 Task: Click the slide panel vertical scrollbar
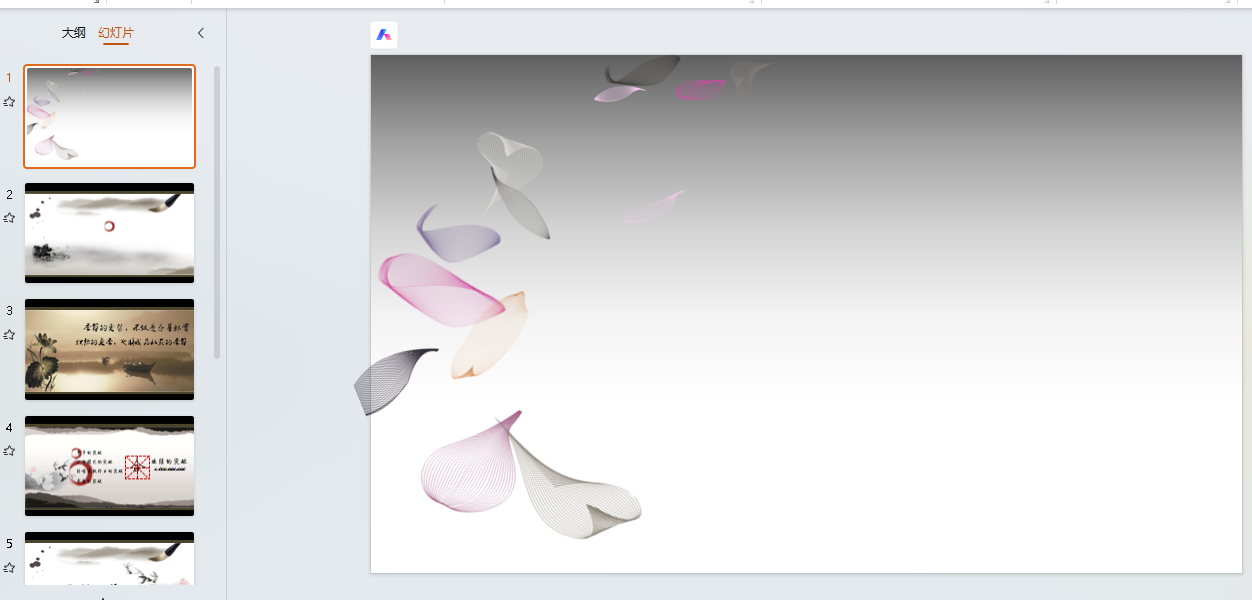coord(217,212)
